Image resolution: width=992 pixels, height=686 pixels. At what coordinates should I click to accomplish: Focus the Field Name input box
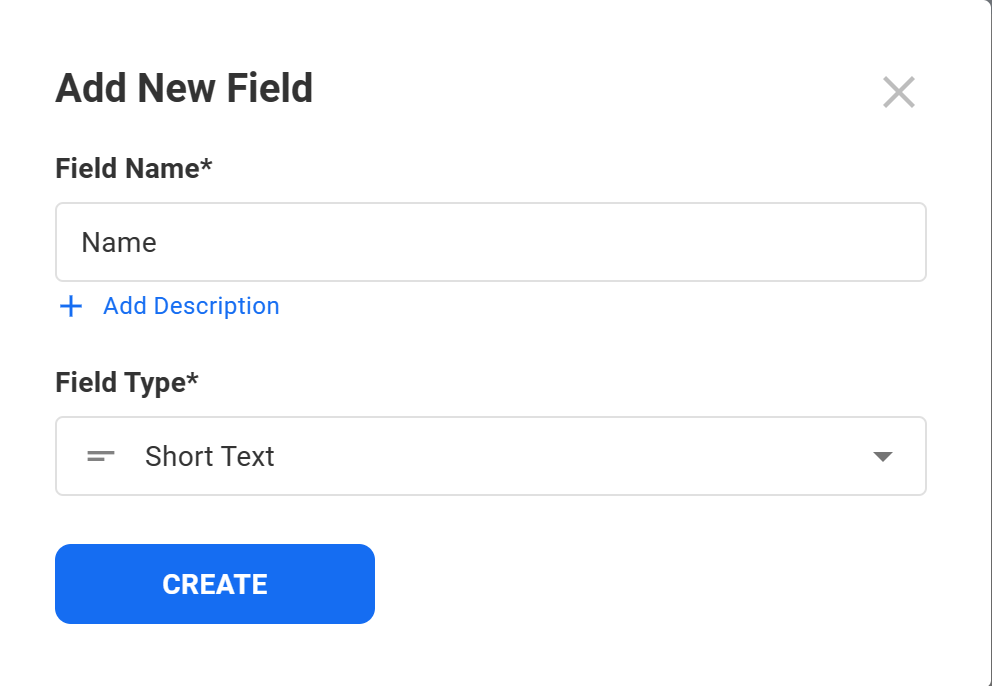pyautogui.click(x=490, y=242)
